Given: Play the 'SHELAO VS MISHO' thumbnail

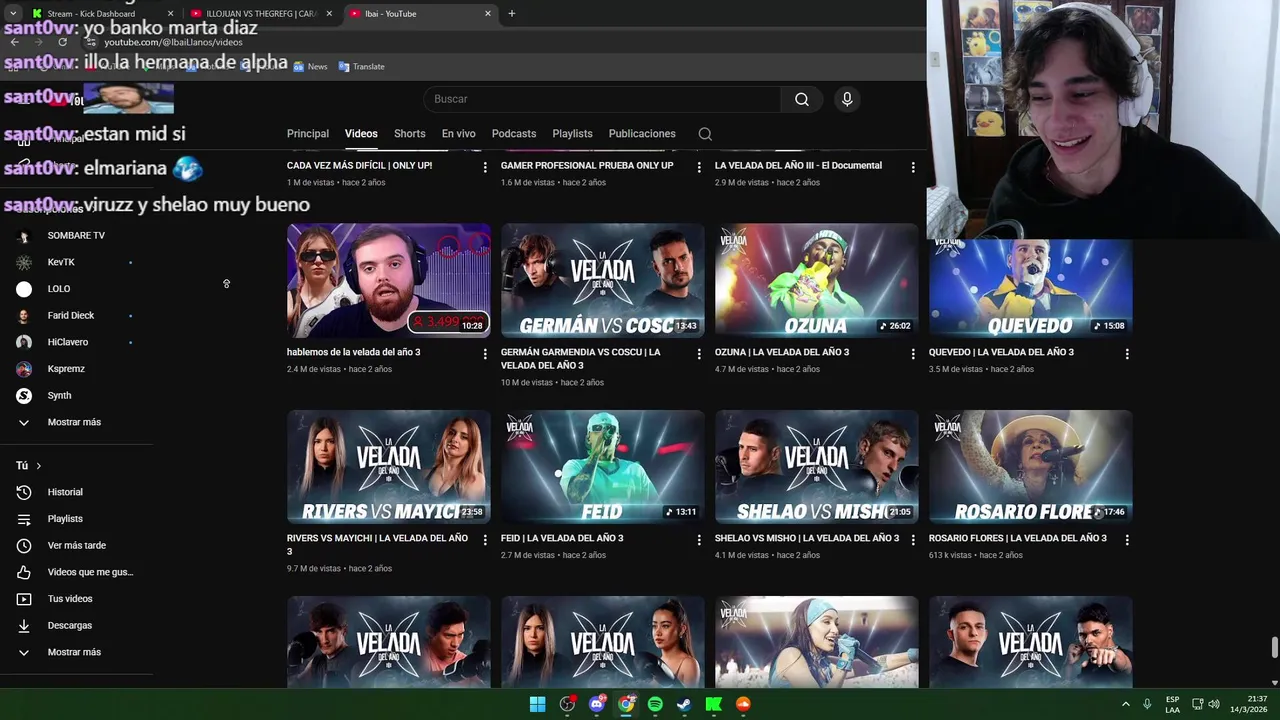Looking at the screenshot, I should [817, 467].
